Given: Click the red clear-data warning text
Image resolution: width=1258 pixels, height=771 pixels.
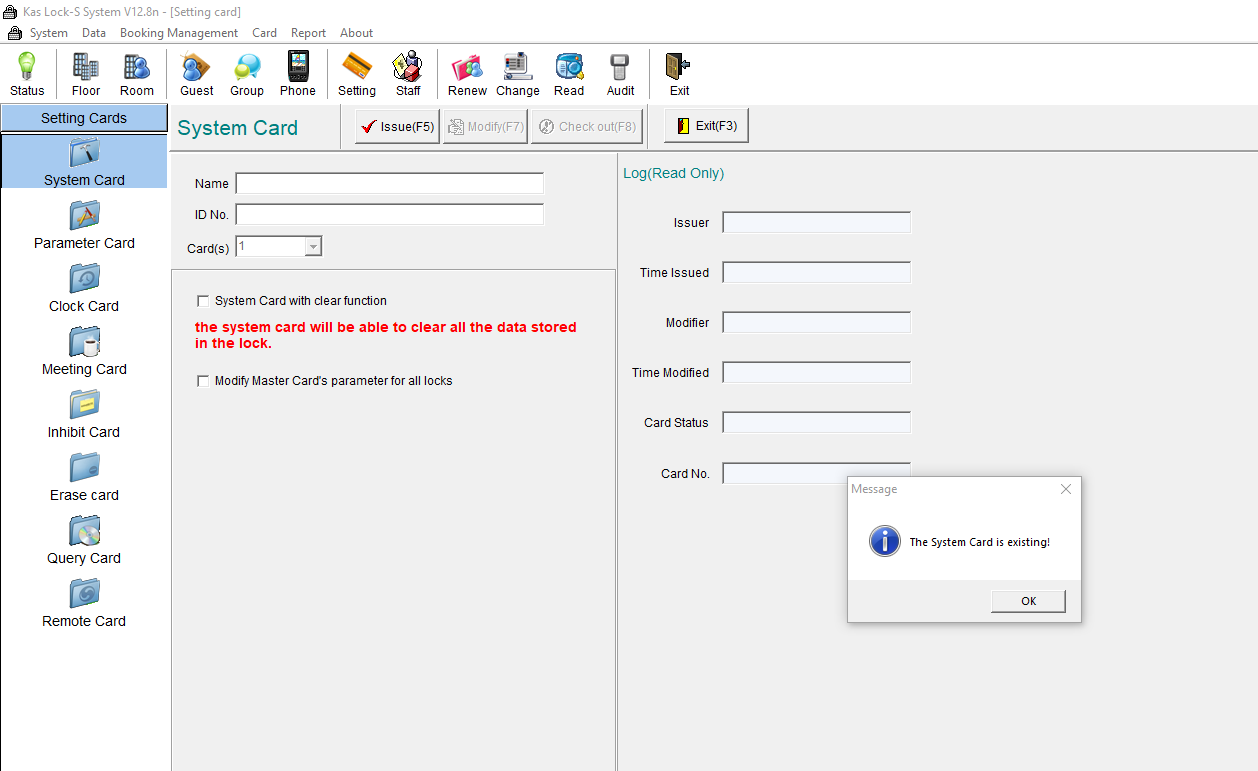Looking at the screenshot, I should 386,335.
